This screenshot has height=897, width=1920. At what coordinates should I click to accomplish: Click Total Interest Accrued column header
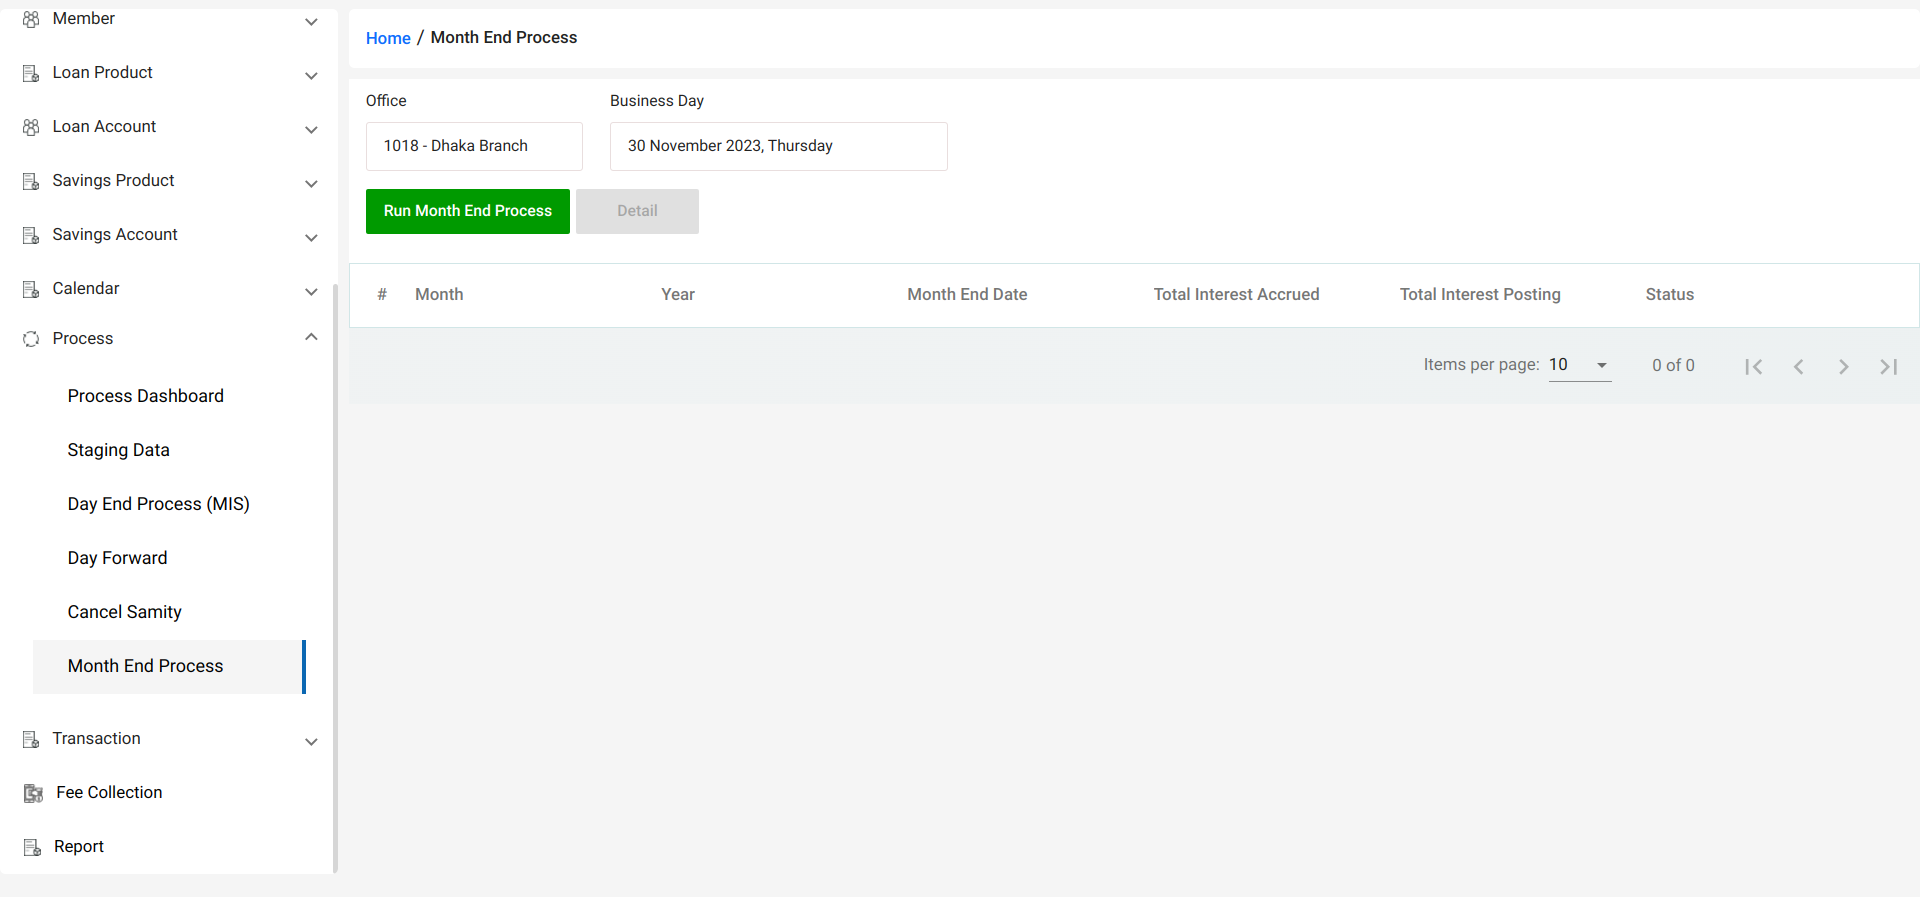click(x=1236, y=294)
